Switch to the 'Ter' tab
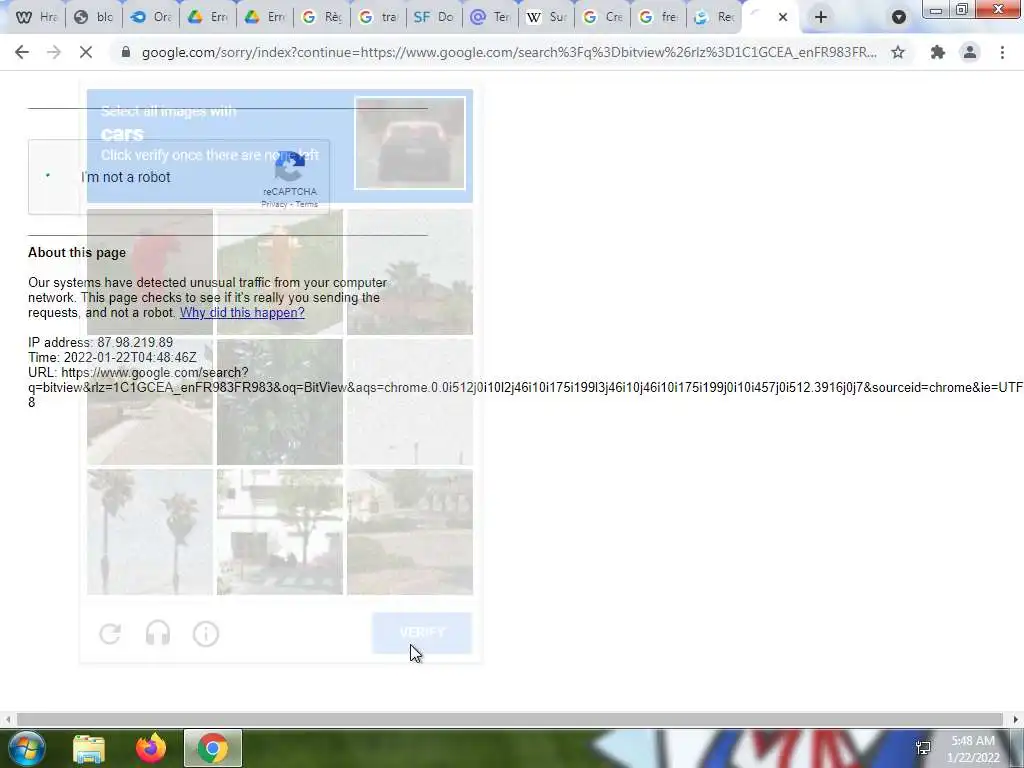Image resolution: width=1024 pixels, height=768 pixels. tap(490, 17)
